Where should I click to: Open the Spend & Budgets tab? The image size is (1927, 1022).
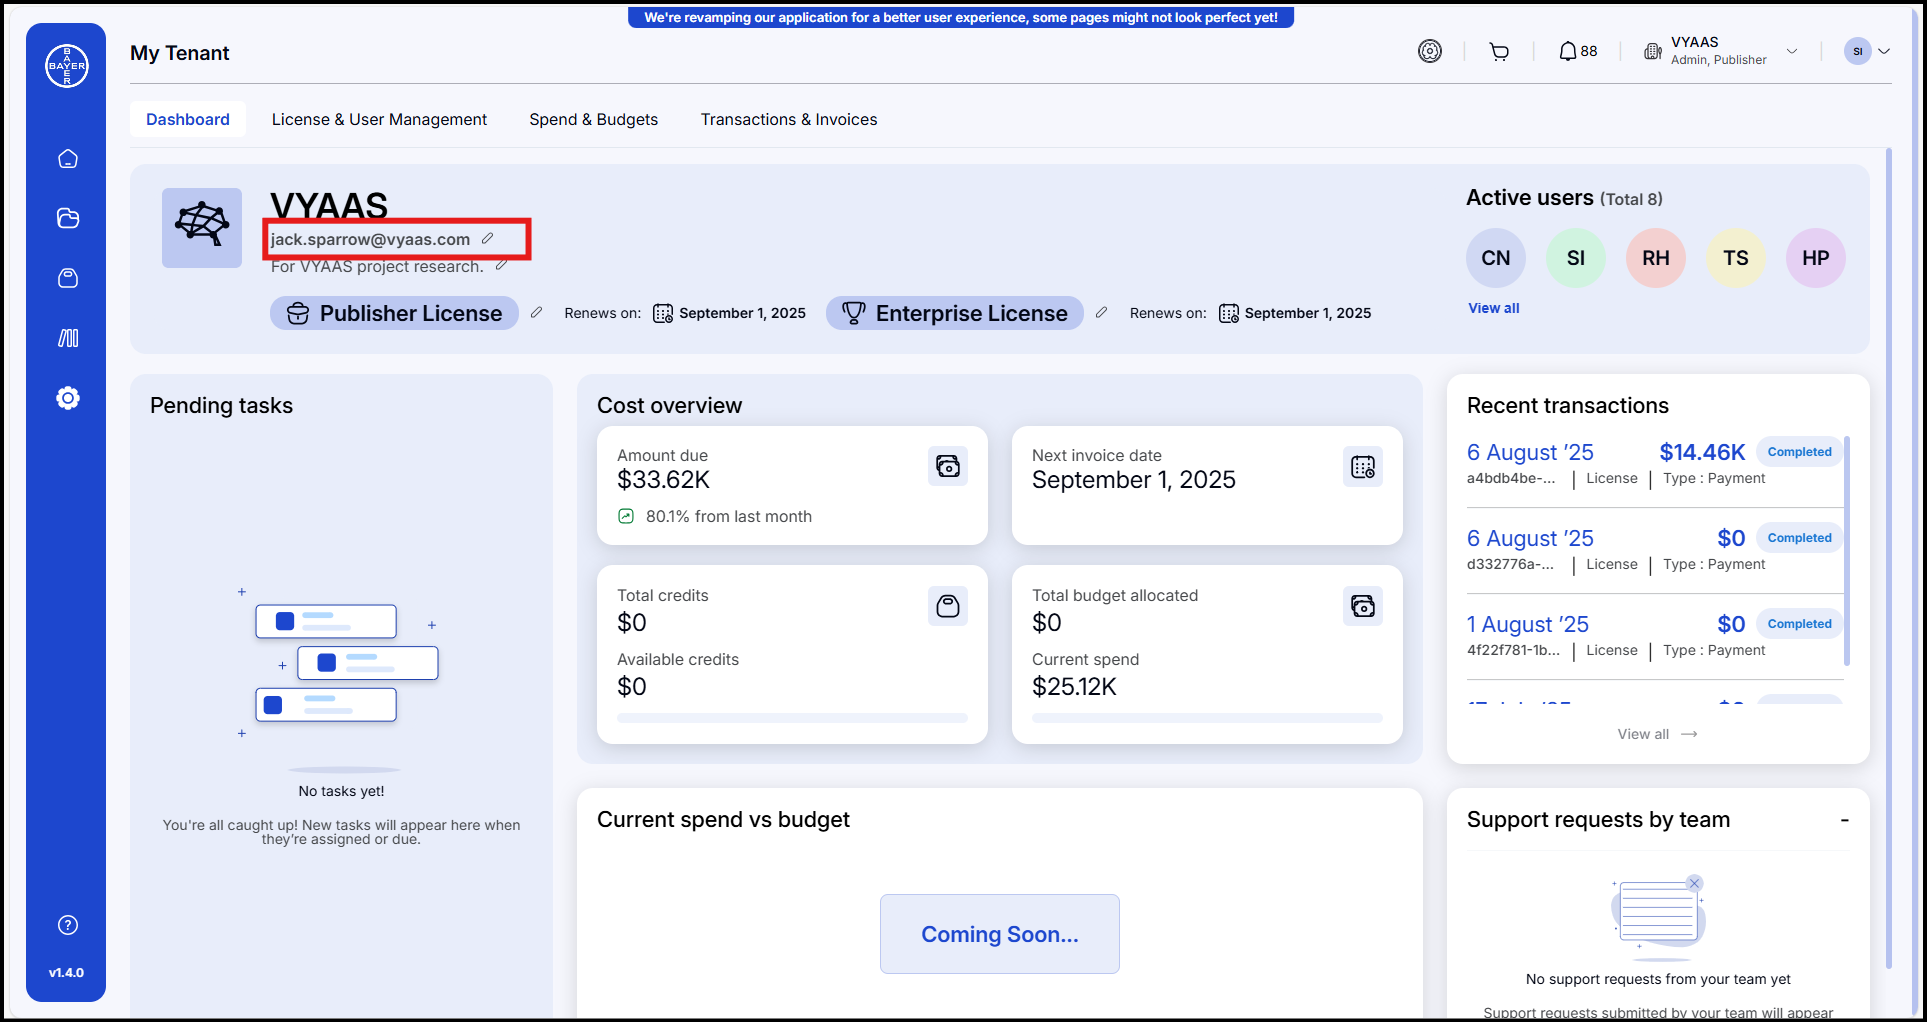[594, 119]
